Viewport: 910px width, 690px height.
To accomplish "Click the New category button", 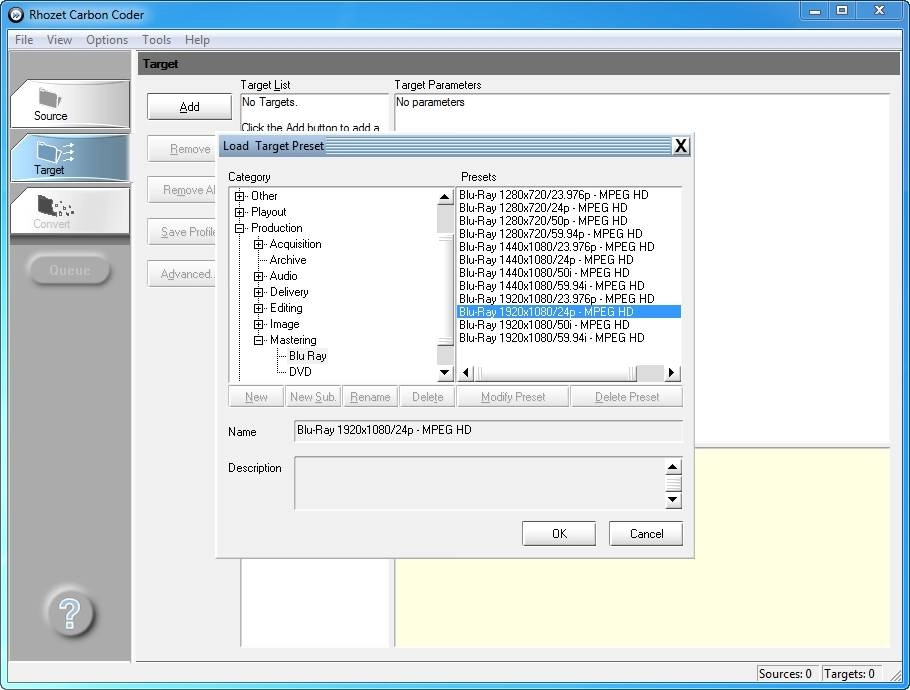I will click(256, 397).
